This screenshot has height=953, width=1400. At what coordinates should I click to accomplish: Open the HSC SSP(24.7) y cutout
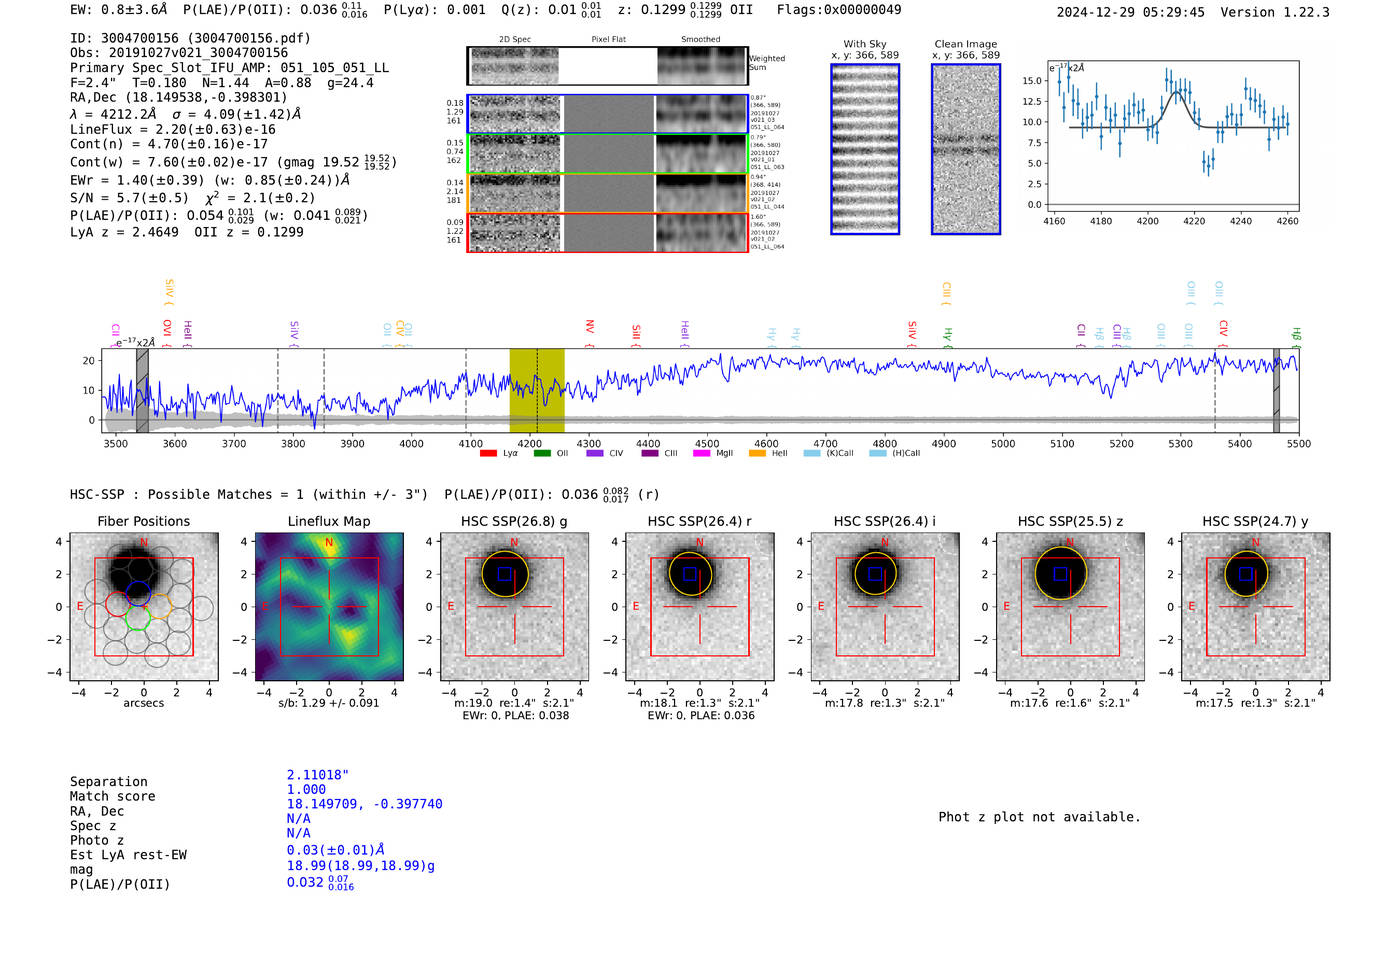point(1256,607)
